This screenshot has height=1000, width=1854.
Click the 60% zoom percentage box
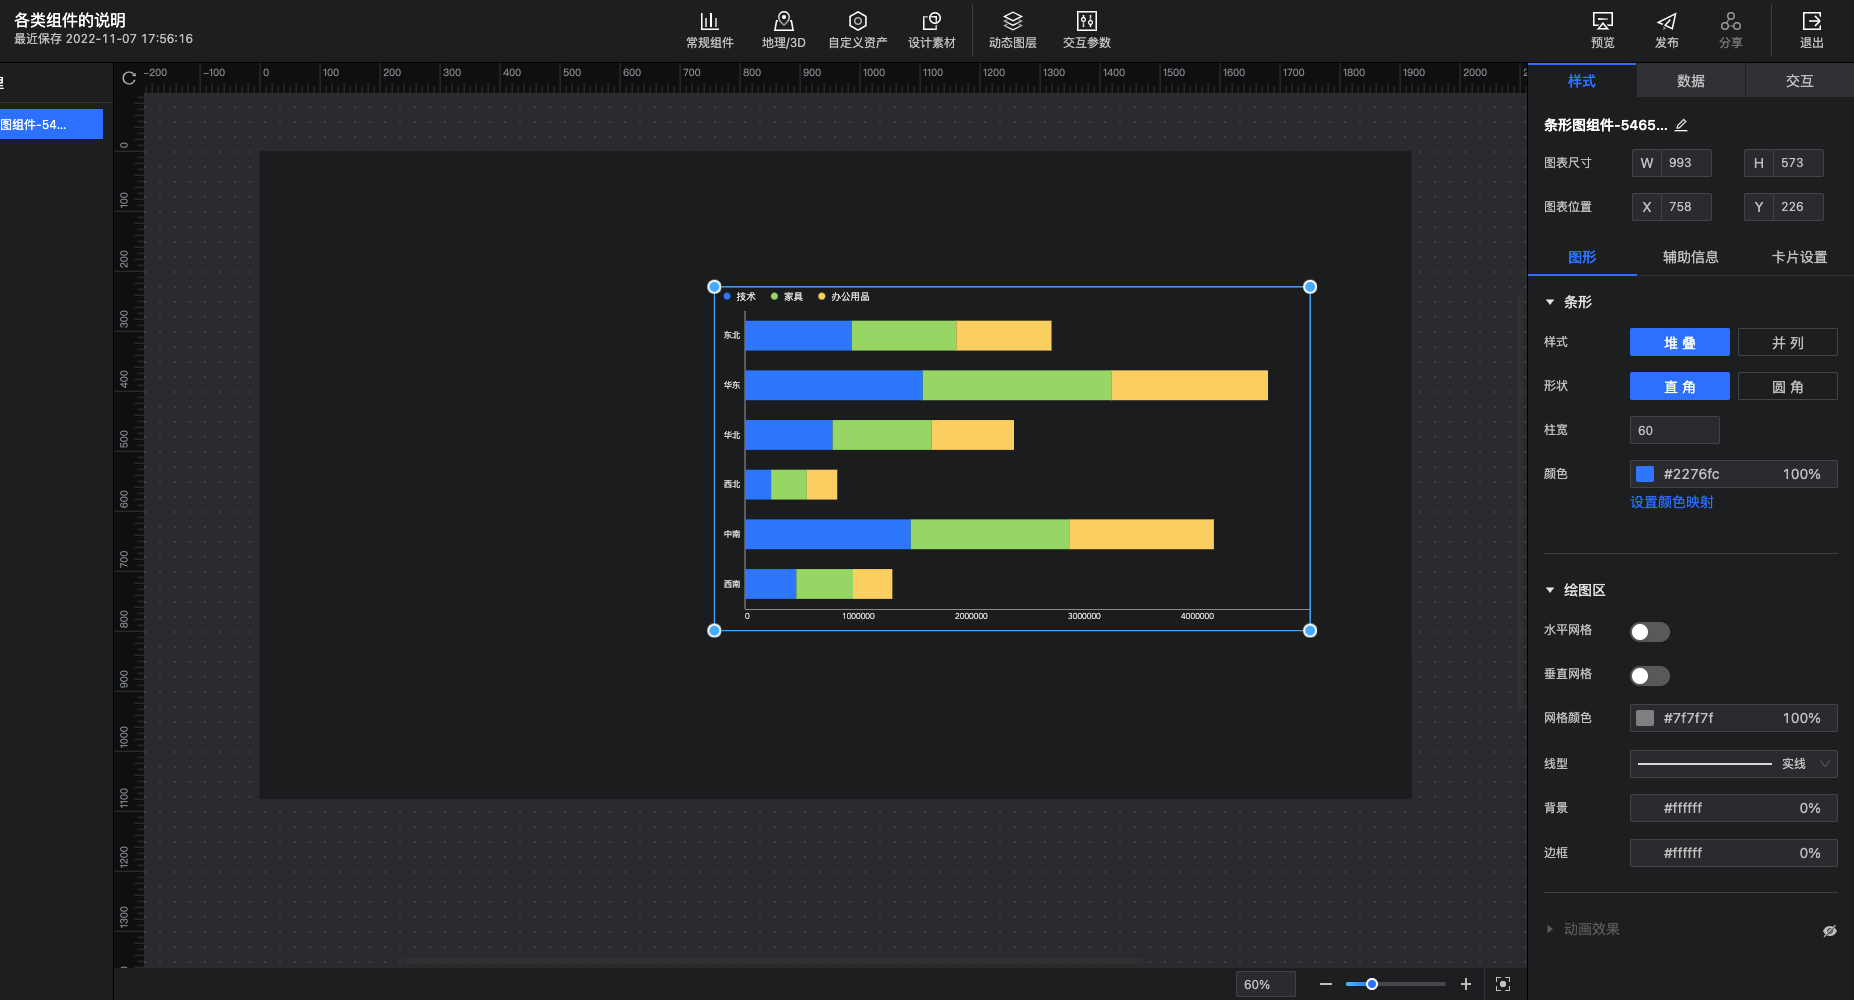tap(1266, 984)
